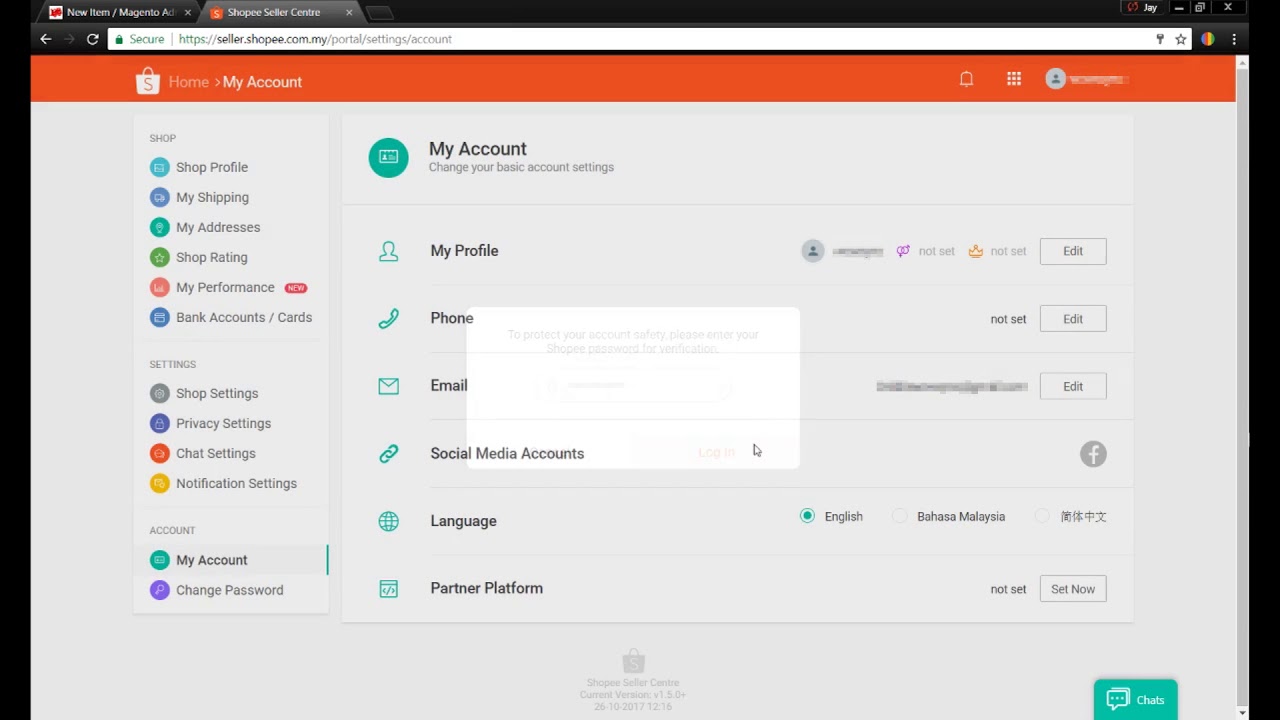Open My Addresses in sidebar
This screenshot has width=1280, height=720.
coord(218,227)
